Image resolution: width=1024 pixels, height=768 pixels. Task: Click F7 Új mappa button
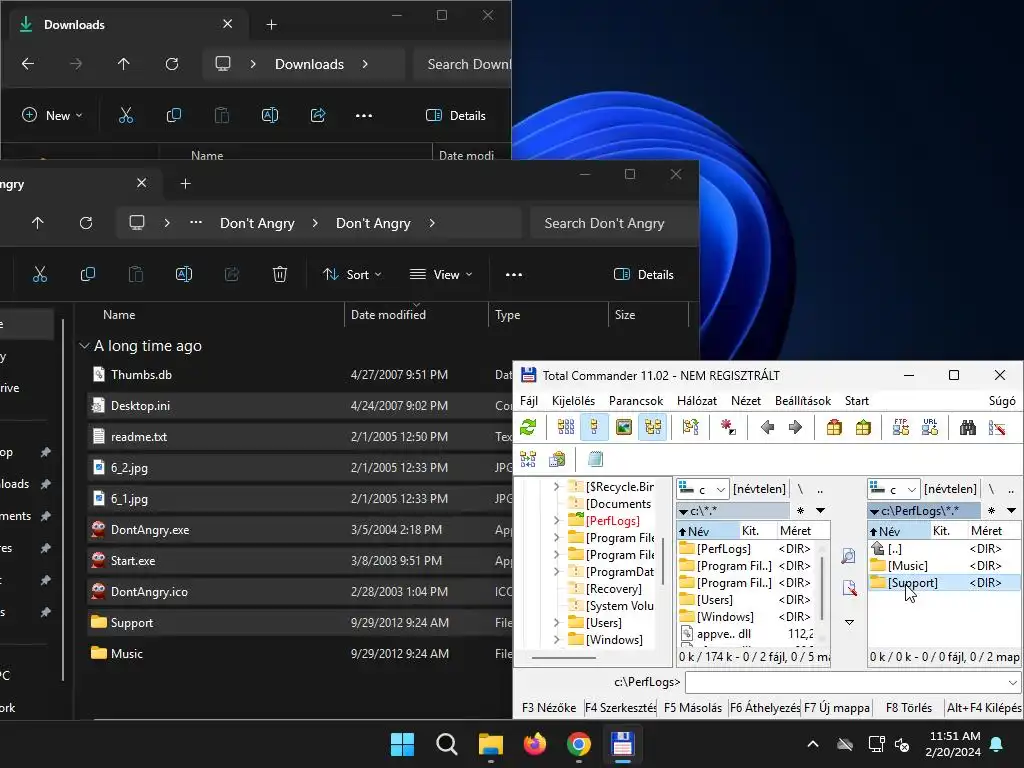[x=837, y=708]
